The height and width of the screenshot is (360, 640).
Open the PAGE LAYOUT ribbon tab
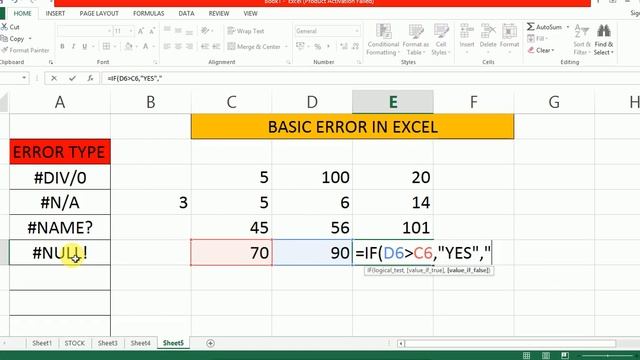tap(99, 13)
